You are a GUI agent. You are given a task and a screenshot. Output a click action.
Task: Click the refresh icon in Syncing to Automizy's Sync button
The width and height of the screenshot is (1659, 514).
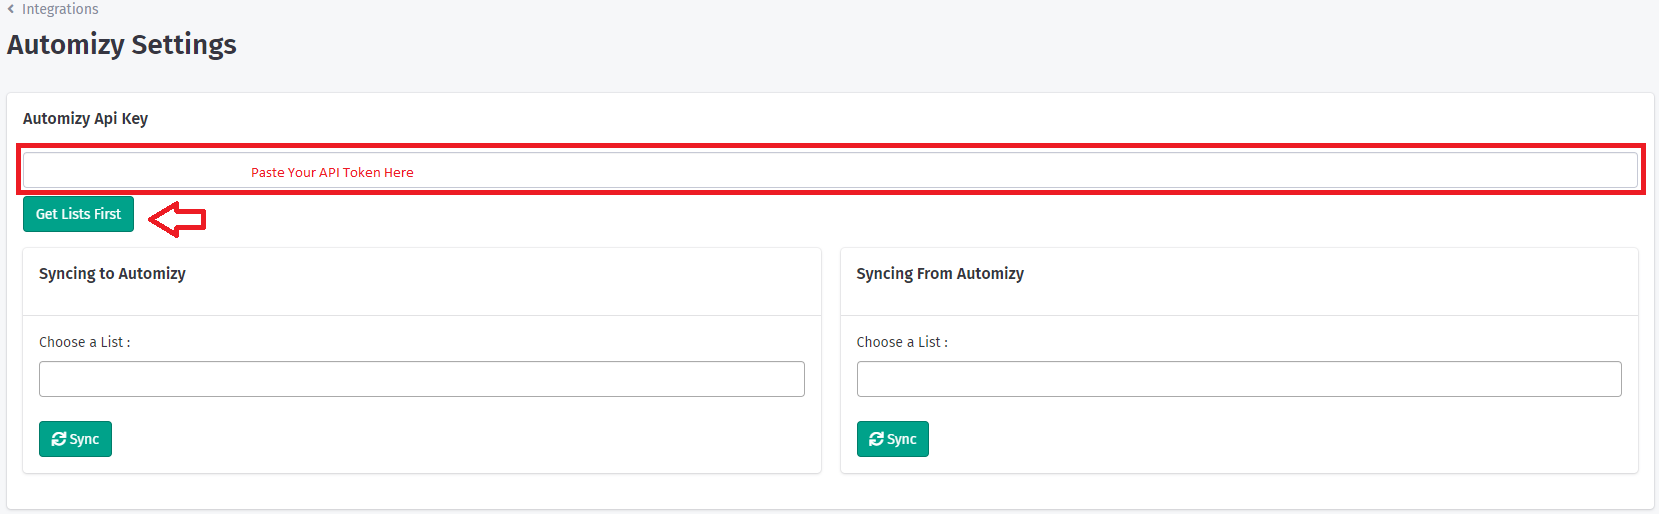click(x=59, y=439)
